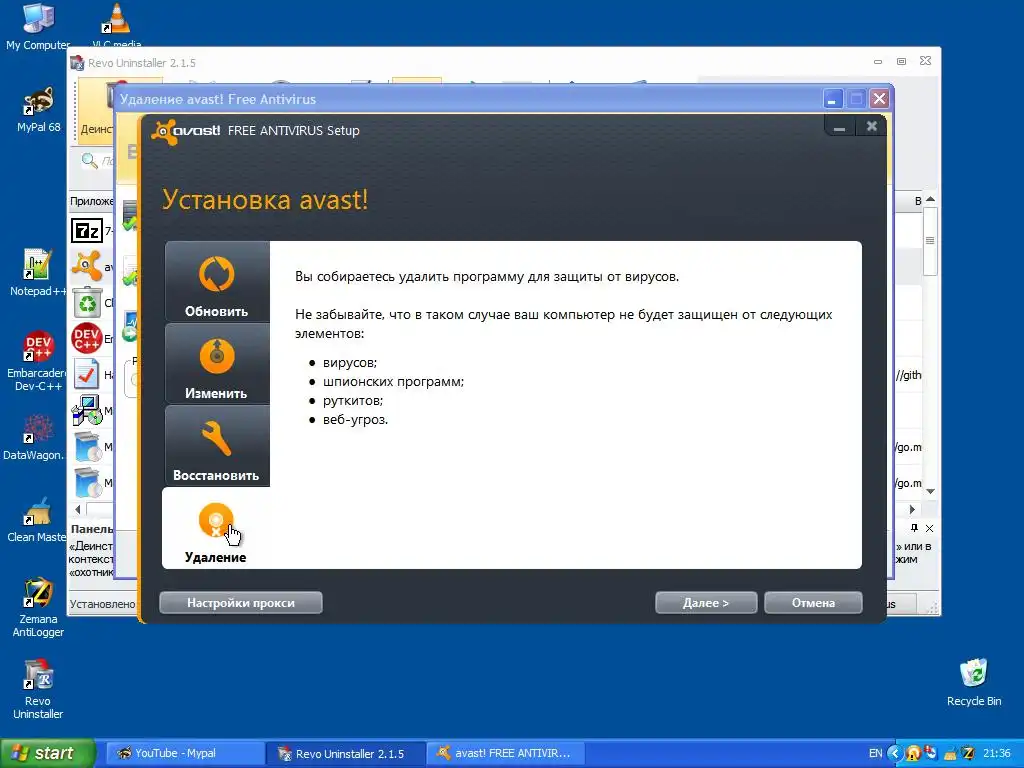This screenshot has height=768, width=1024.
Task: Open Notepad++ desktop shortcut
Action: (x=37, y=273)
